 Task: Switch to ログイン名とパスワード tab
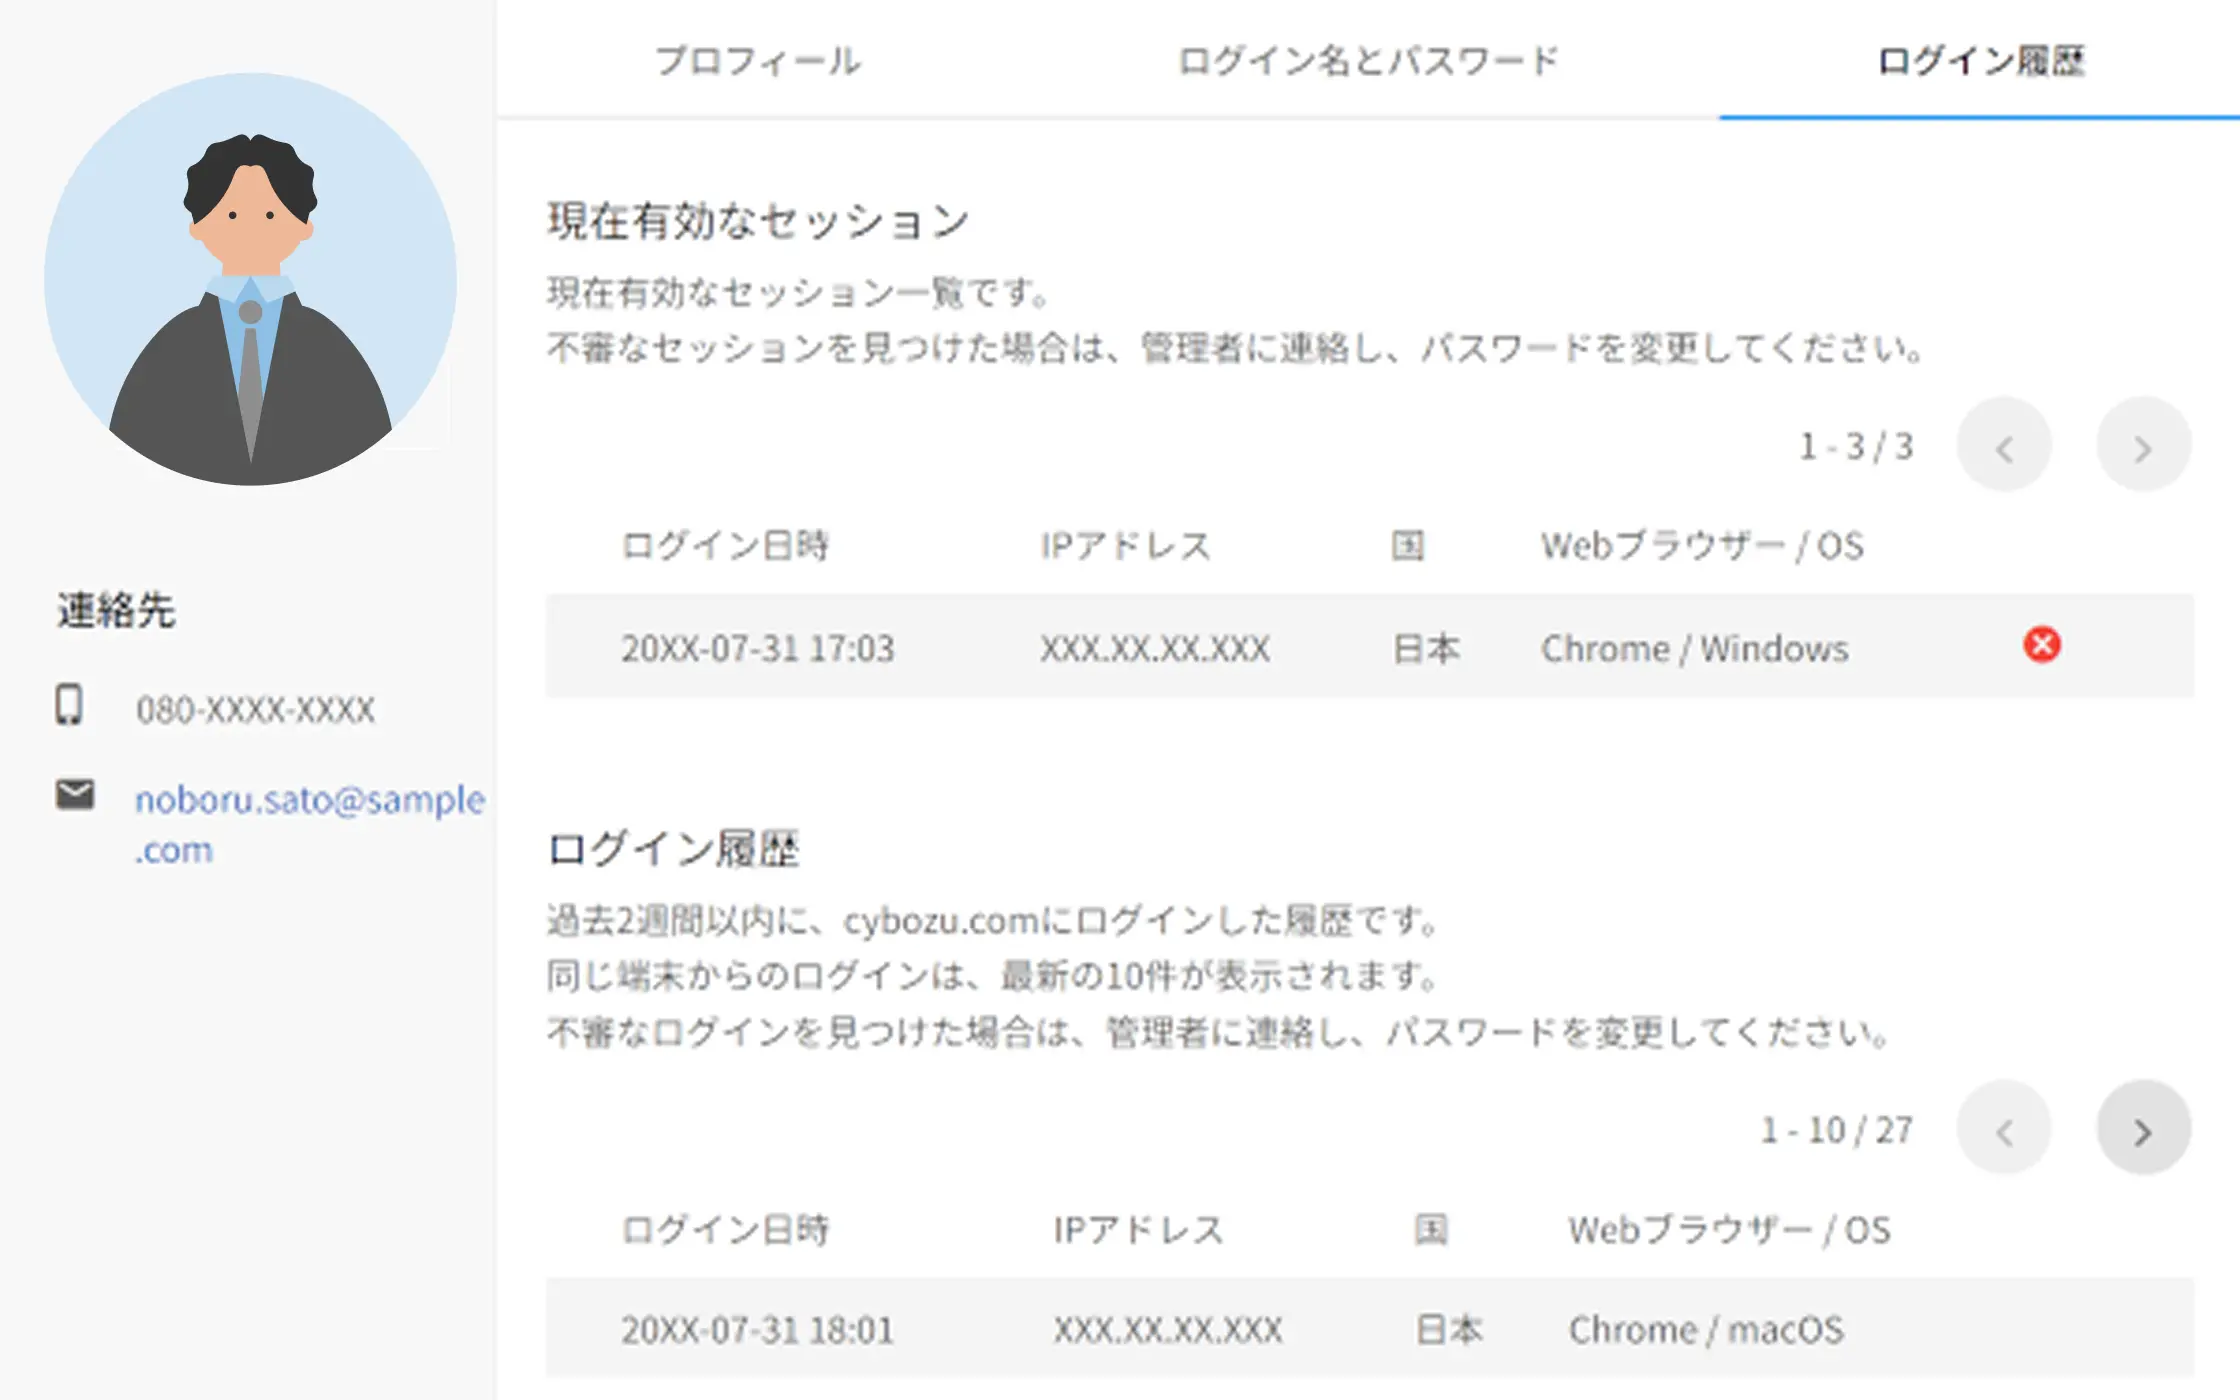(x=1367, y=61)
